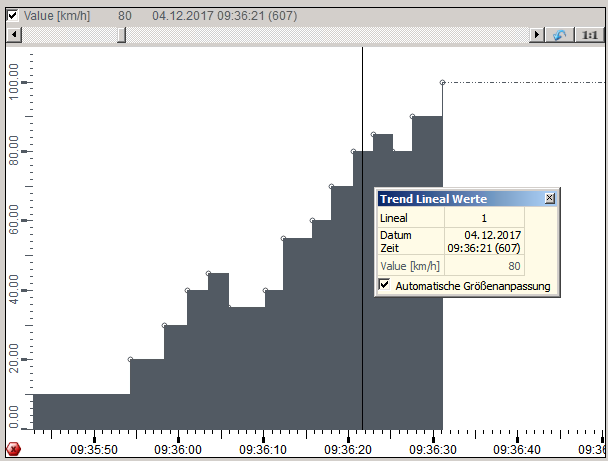This screenshot has width=608, height=461.
Task: Click the 09:36:30 time axis label
Action: [x=434, y=450]
